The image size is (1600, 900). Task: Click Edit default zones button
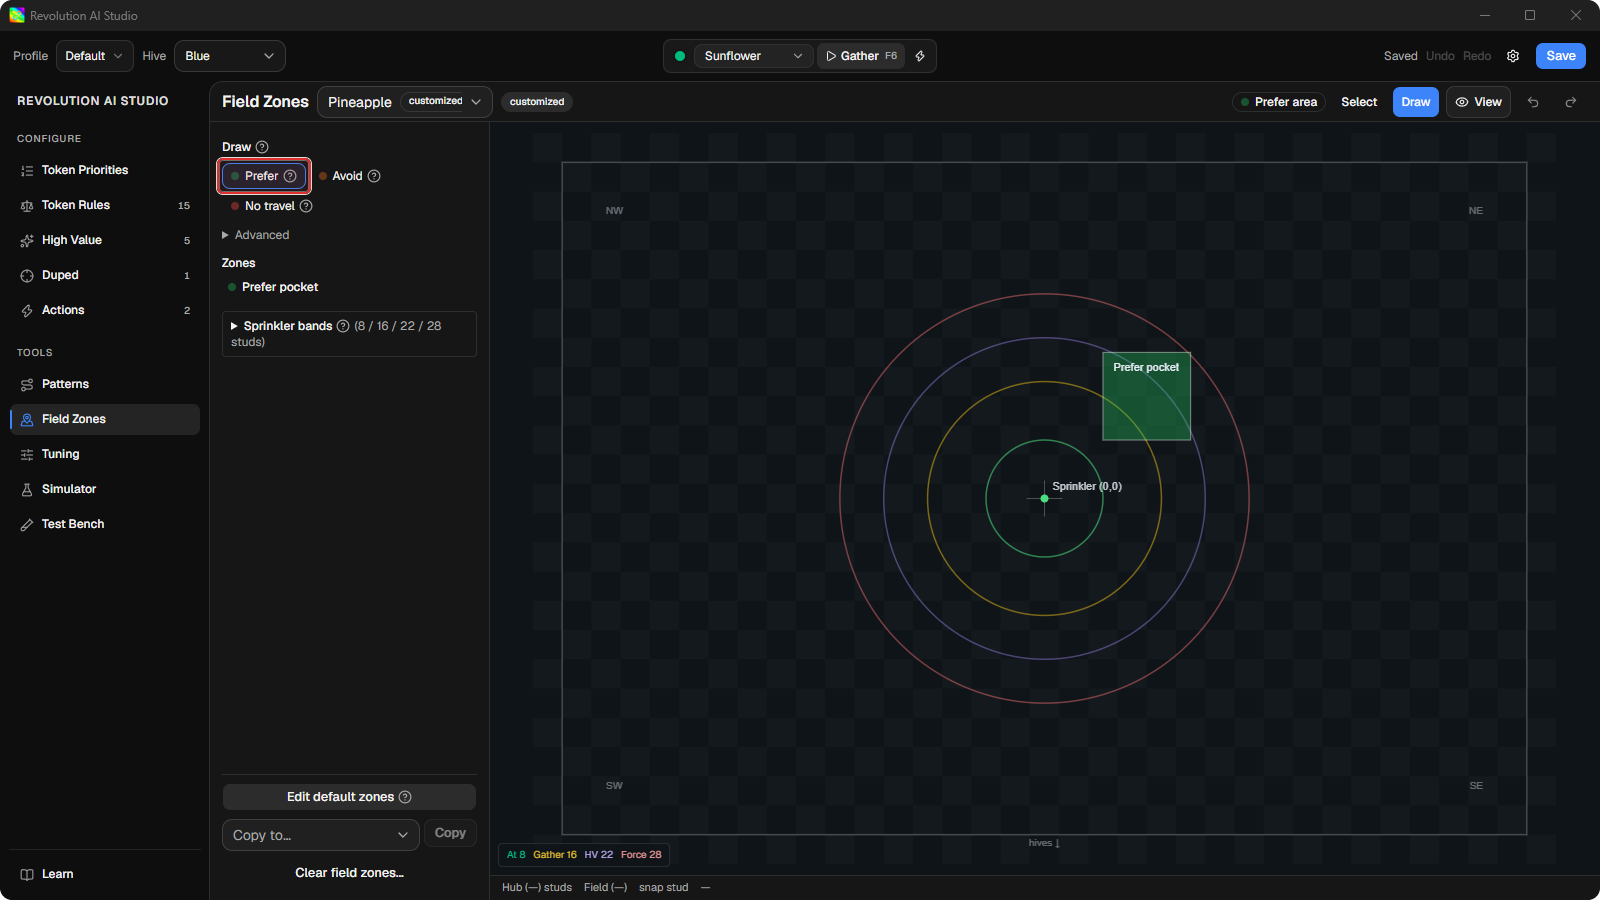pyautogui.click(x=349, y=797)
